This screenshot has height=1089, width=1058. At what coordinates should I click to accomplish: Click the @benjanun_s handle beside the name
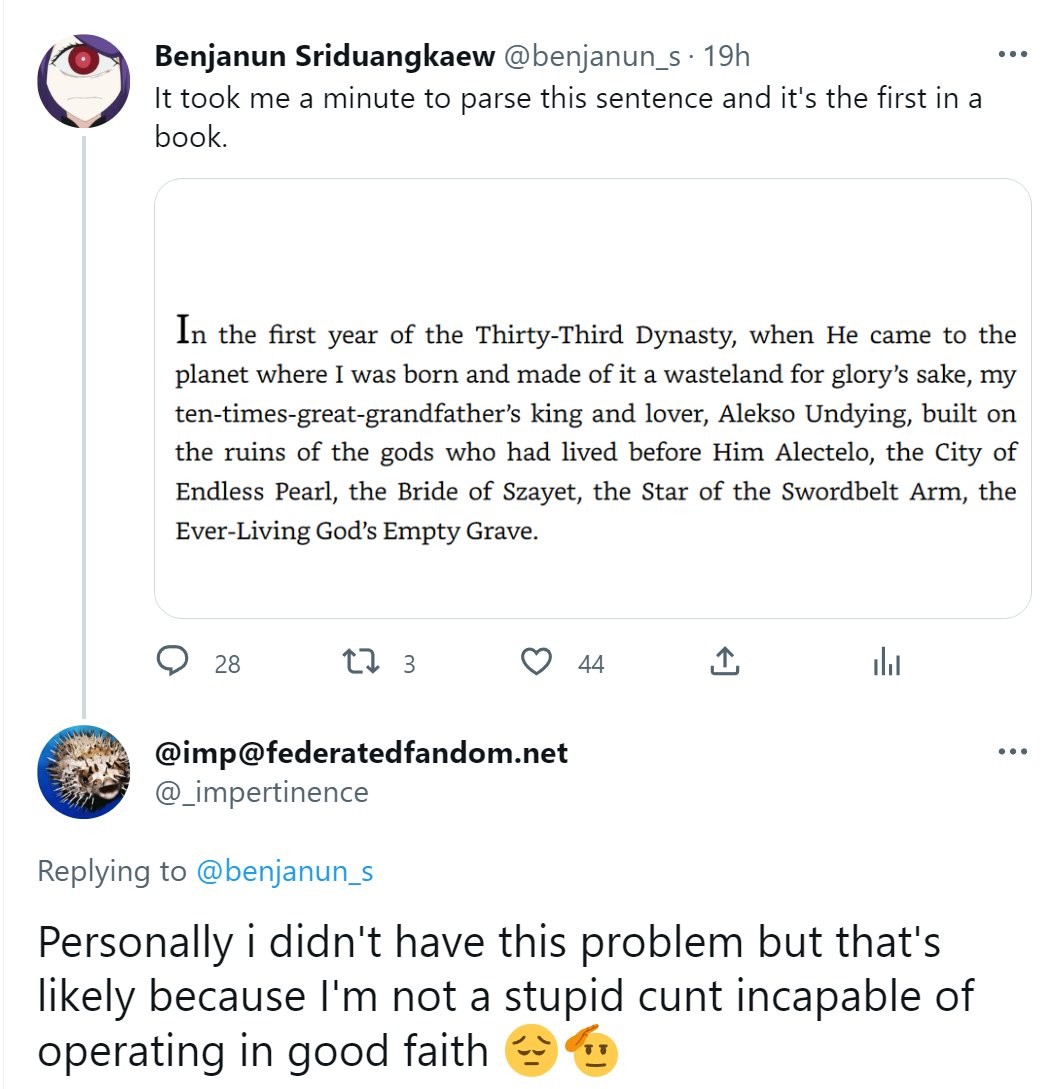click(590, 57)
